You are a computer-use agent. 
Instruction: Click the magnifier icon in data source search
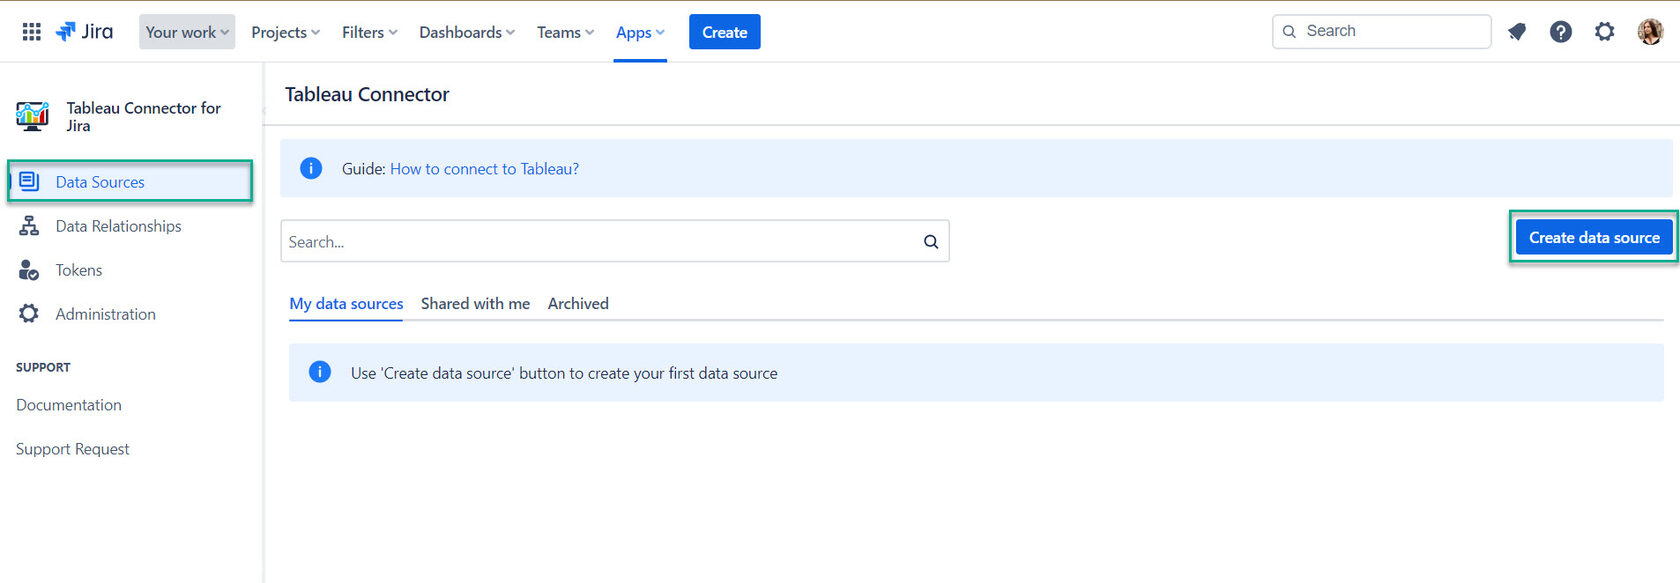pos(931,242)
